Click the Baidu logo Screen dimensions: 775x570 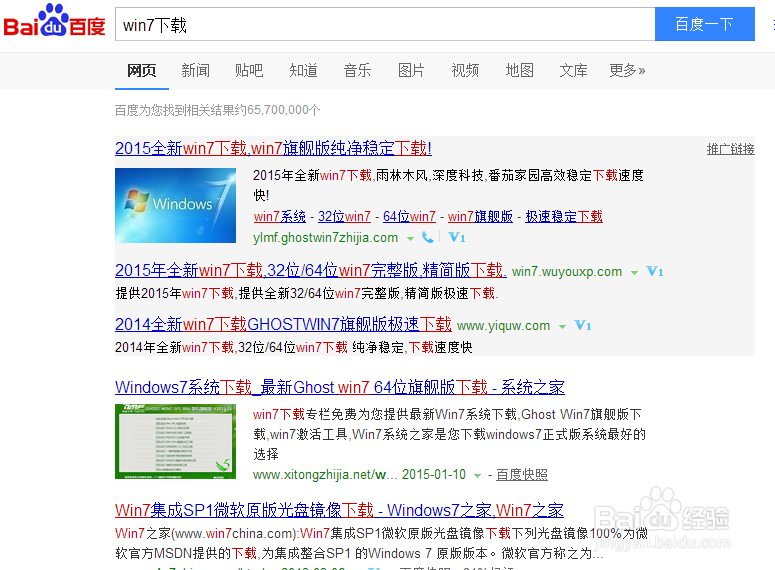(x=54, y=21)
